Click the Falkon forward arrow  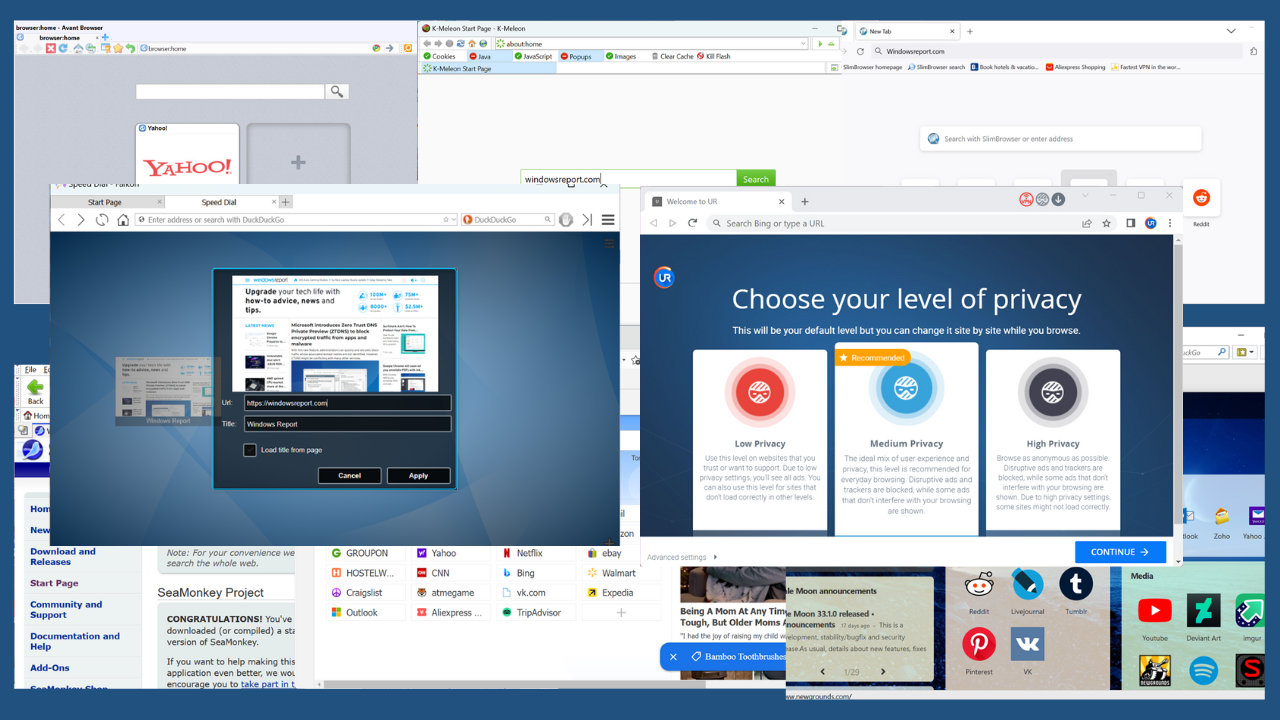click(x=81, y=220)
